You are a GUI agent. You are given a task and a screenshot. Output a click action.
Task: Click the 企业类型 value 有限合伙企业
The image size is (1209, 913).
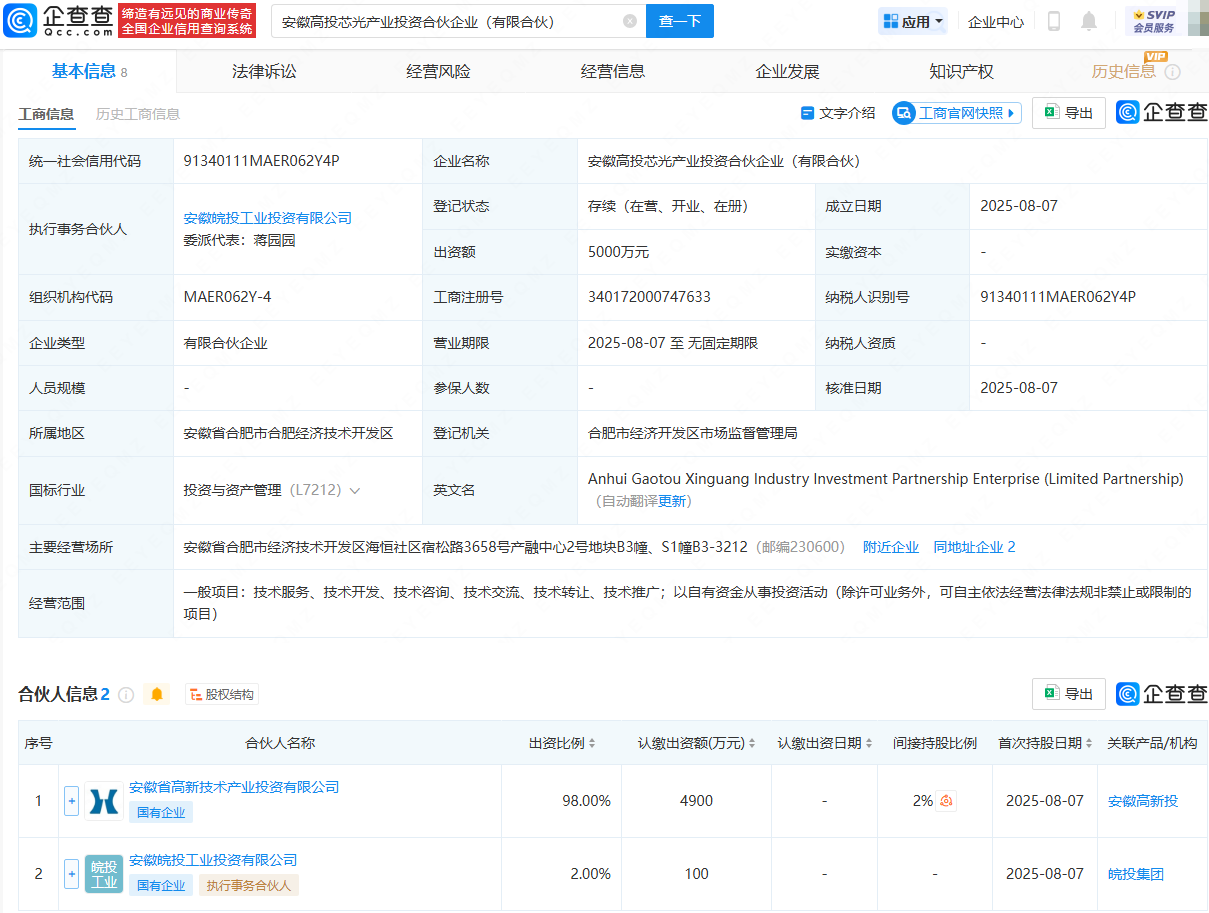point(226,343)
